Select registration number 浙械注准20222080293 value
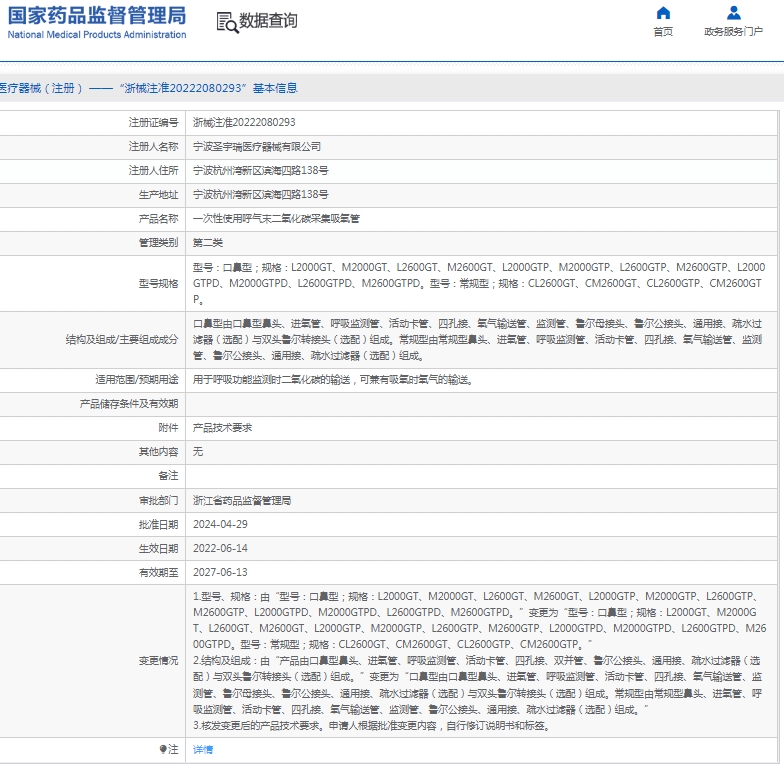 [x=244, y=122]
